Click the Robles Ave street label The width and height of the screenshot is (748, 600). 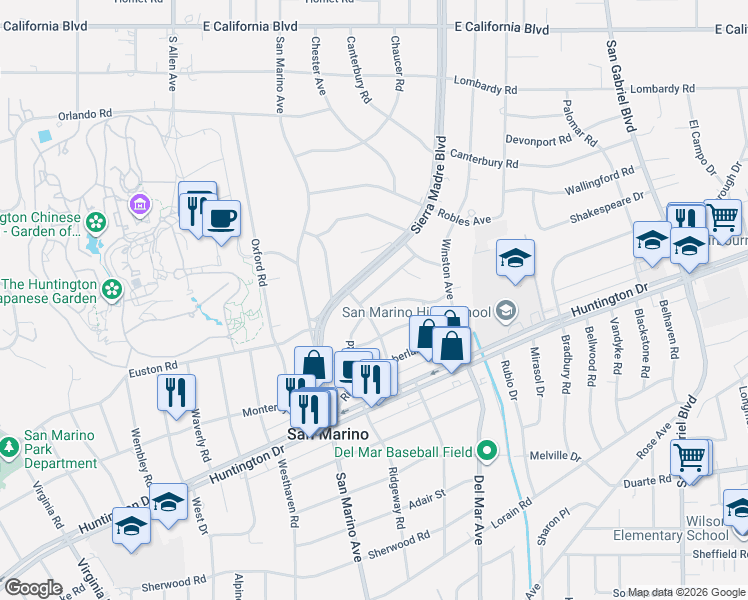(464, 217)
